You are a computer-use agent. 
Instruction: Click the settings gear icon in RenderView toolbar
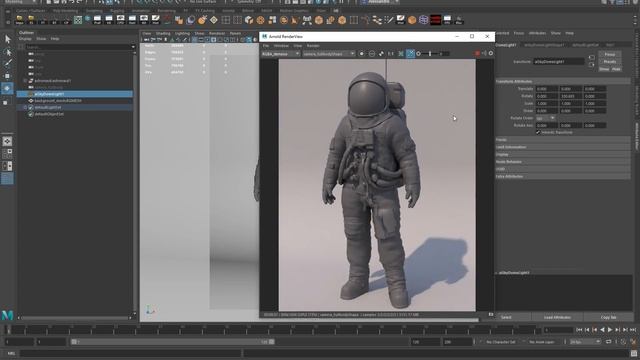[x=491, y=53]
